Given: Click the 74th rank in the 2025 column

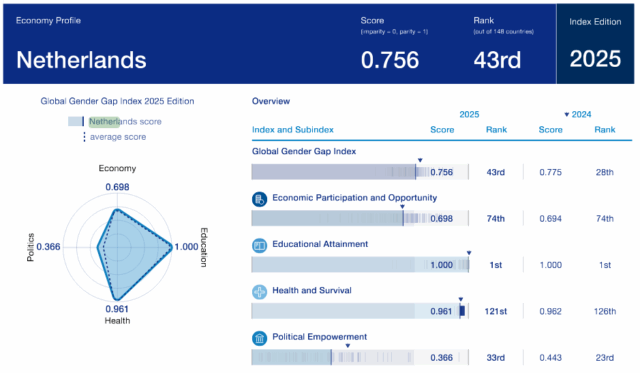Looking at the screenshot, I should click(496, 219).
